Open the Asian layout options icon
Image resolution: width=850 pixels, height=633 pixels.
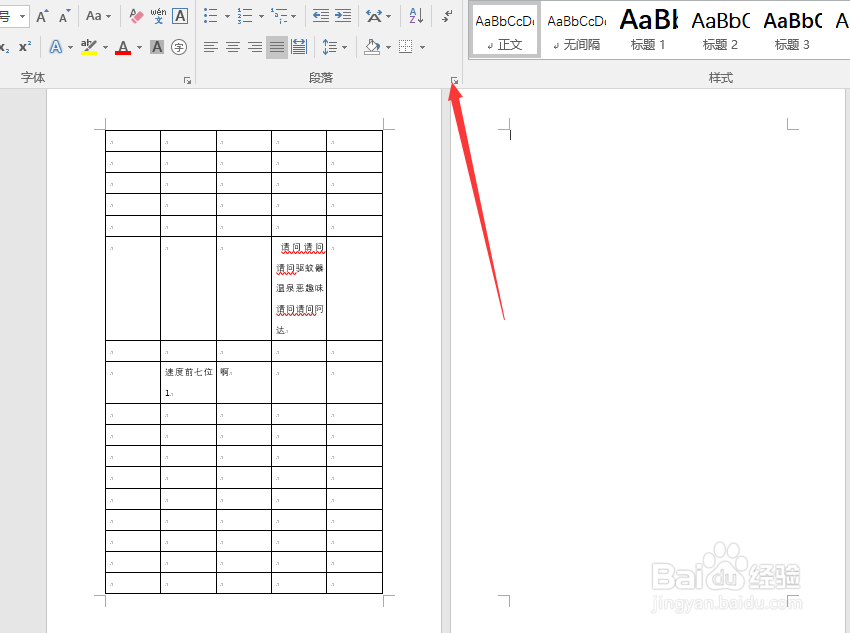(378, 16)
